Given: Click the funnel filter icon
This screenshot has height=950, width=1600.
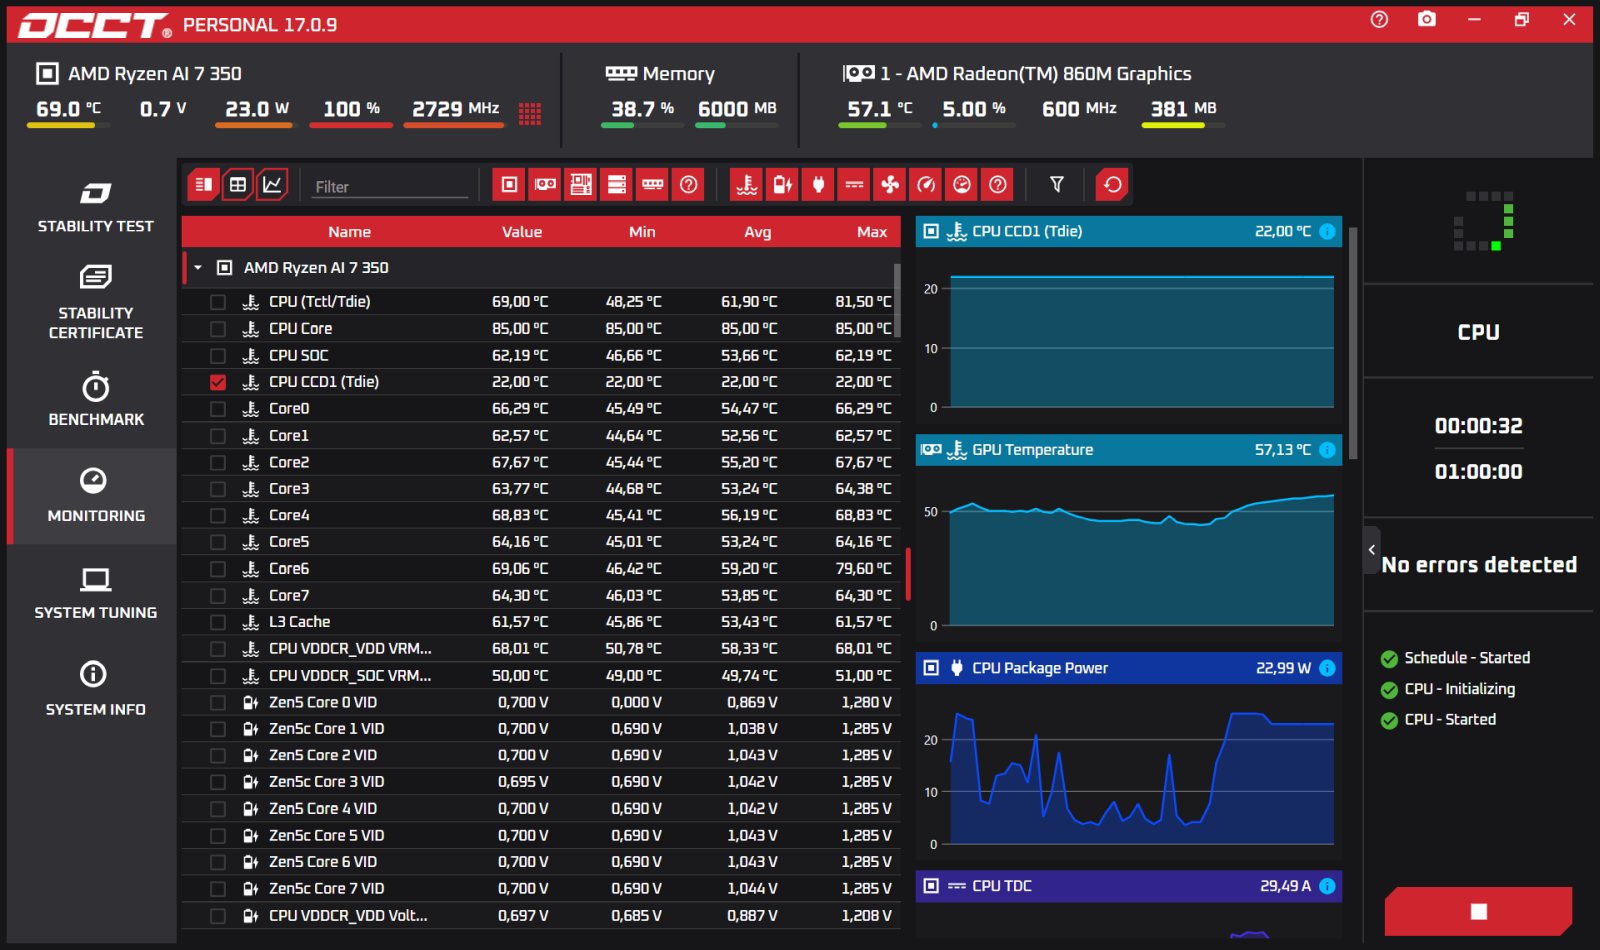Looking at the screenshot, I should click(x=1056, y=184).
